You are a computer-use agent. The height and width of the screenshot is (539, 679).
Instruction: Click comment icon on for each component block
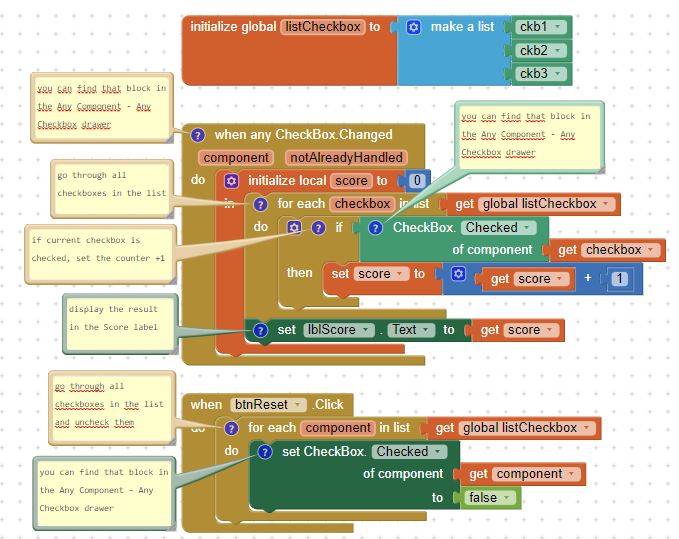click(231, 428)
